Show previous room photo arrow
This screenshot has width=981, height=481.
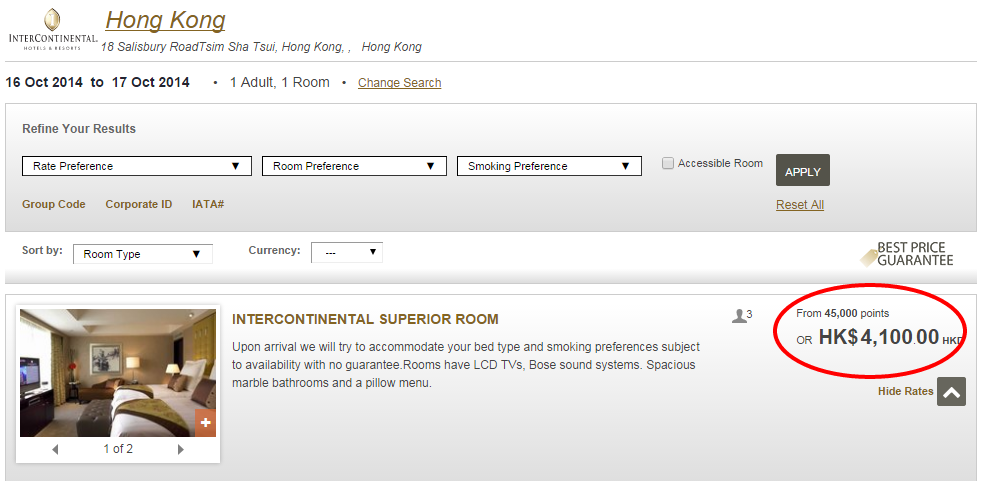[x=55, y=449]
